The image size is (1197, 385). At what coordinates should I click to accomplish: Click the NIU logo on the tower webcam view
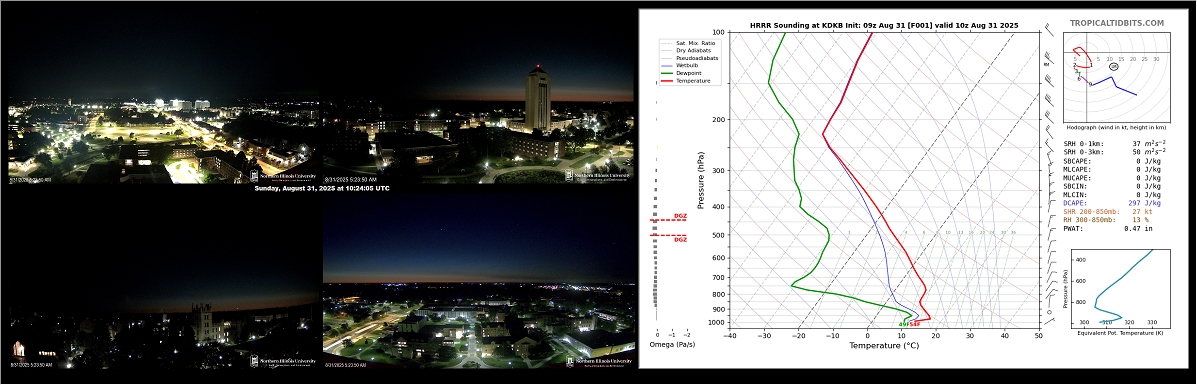click(599, 176)
